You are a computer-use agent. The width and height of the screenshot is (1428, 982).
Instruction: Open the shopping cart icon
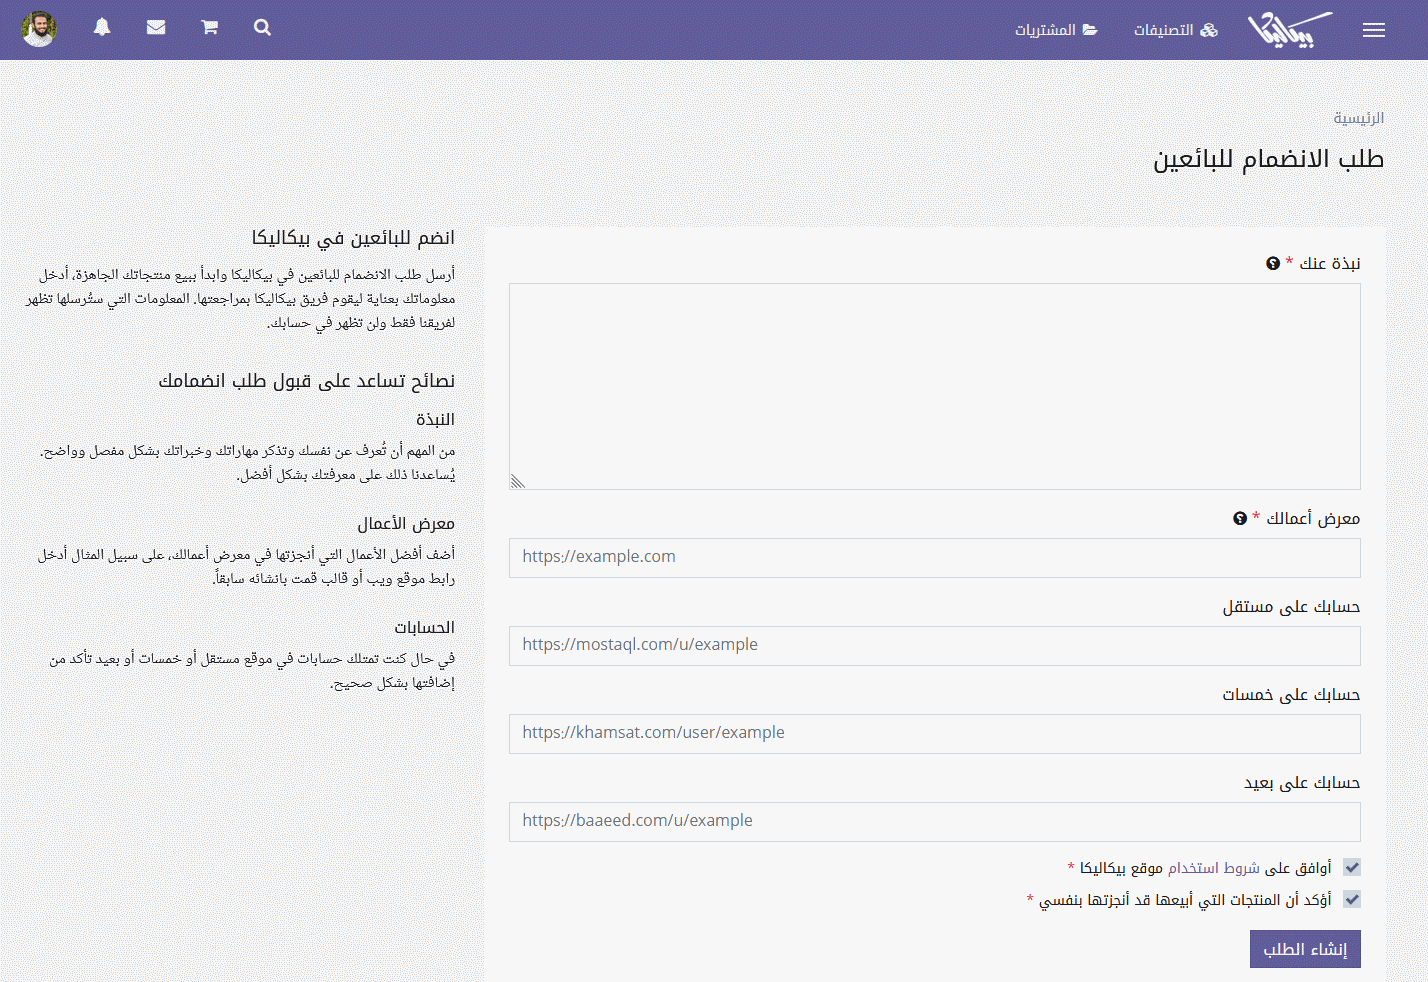pyautogui.click(x=209, y=28)
